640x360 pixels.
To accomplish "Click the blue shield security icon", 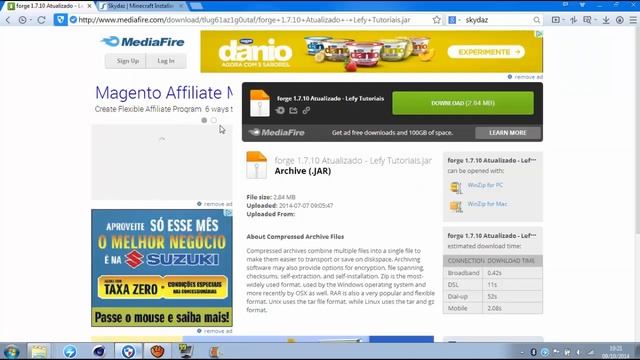I will point(60,20).
